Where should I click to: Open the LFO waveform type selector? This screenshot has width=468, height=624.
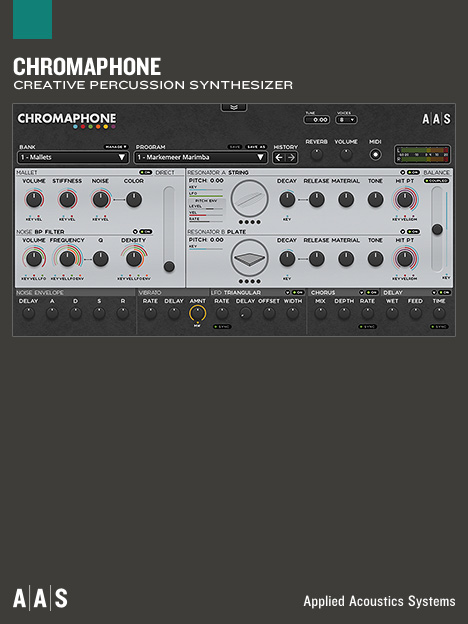pyautogui.click(x=287, y=292)
